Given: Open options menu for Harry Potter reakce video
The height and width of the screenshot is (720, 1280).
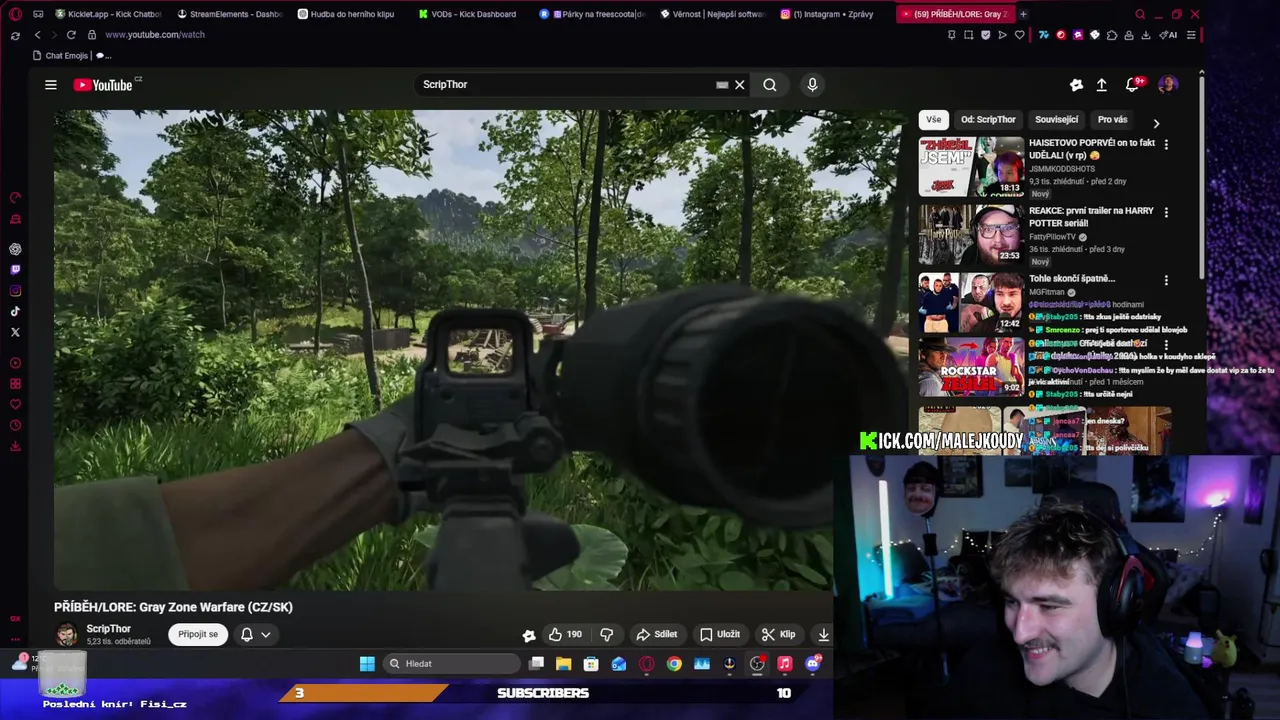Looking at the screenshot, I should pos(1166,212).
